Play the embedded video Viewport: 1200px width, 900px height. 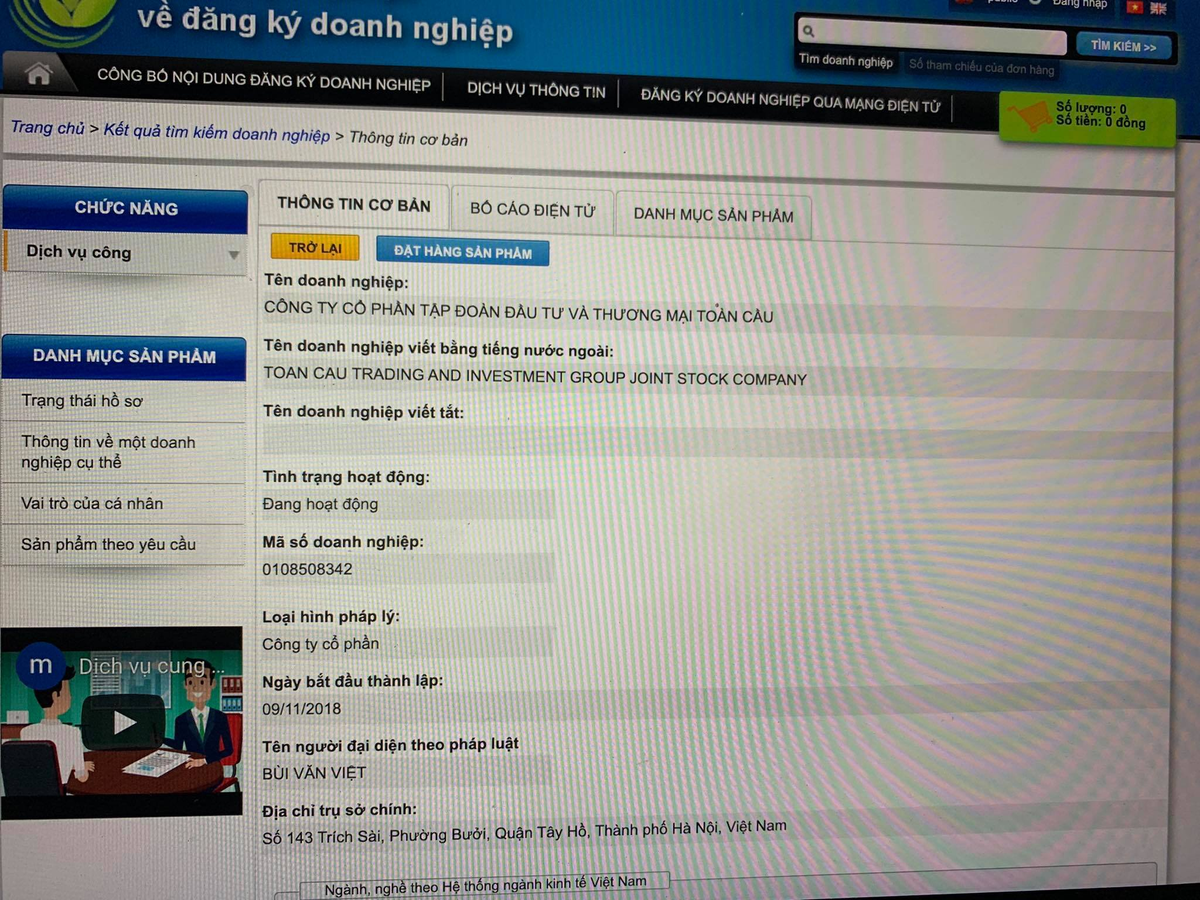pos(124,721)
